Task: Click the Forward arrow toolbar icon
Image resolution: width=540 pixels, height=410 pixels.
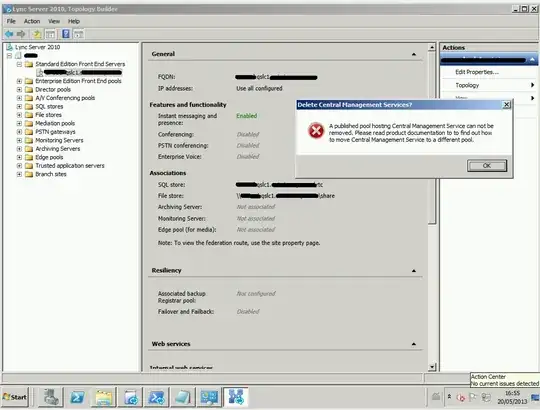Action: point(21,34)
